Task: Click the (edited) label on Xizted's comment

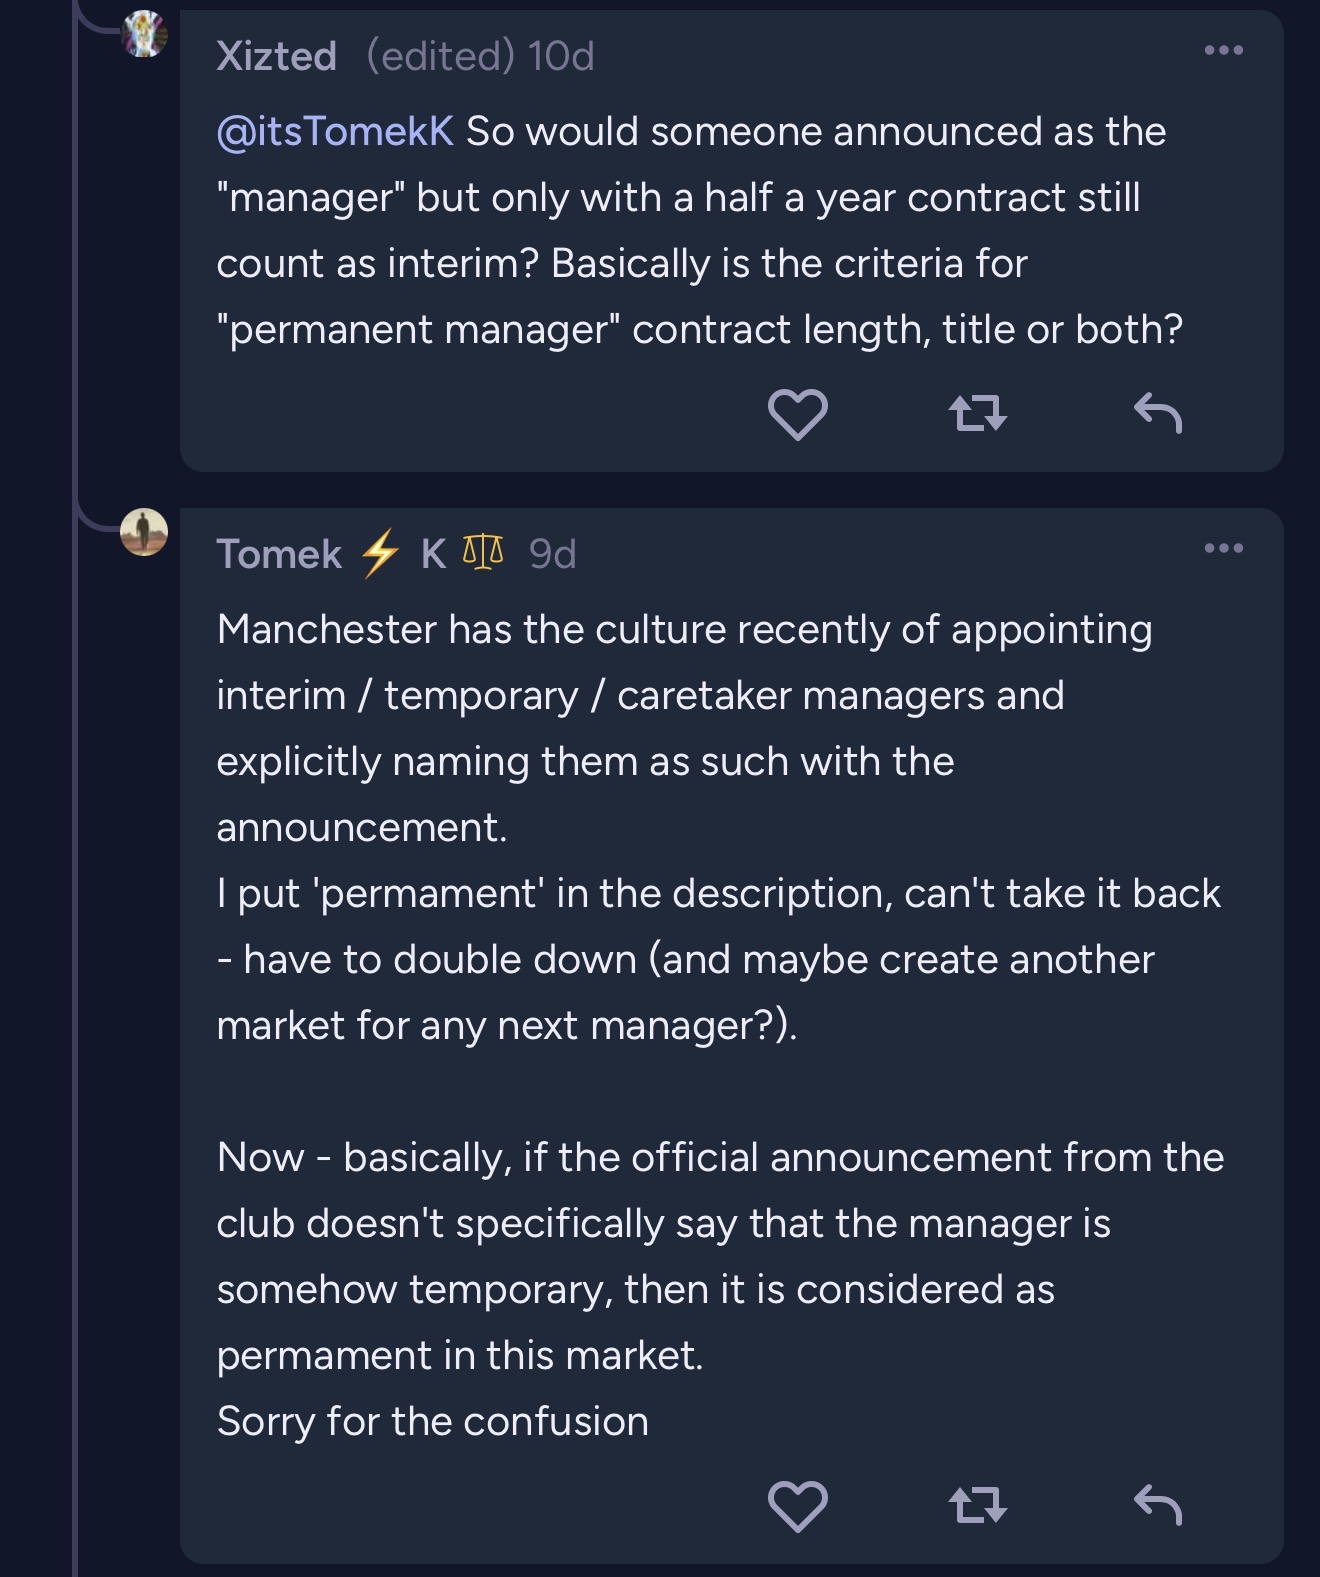Action: (440, 56)
